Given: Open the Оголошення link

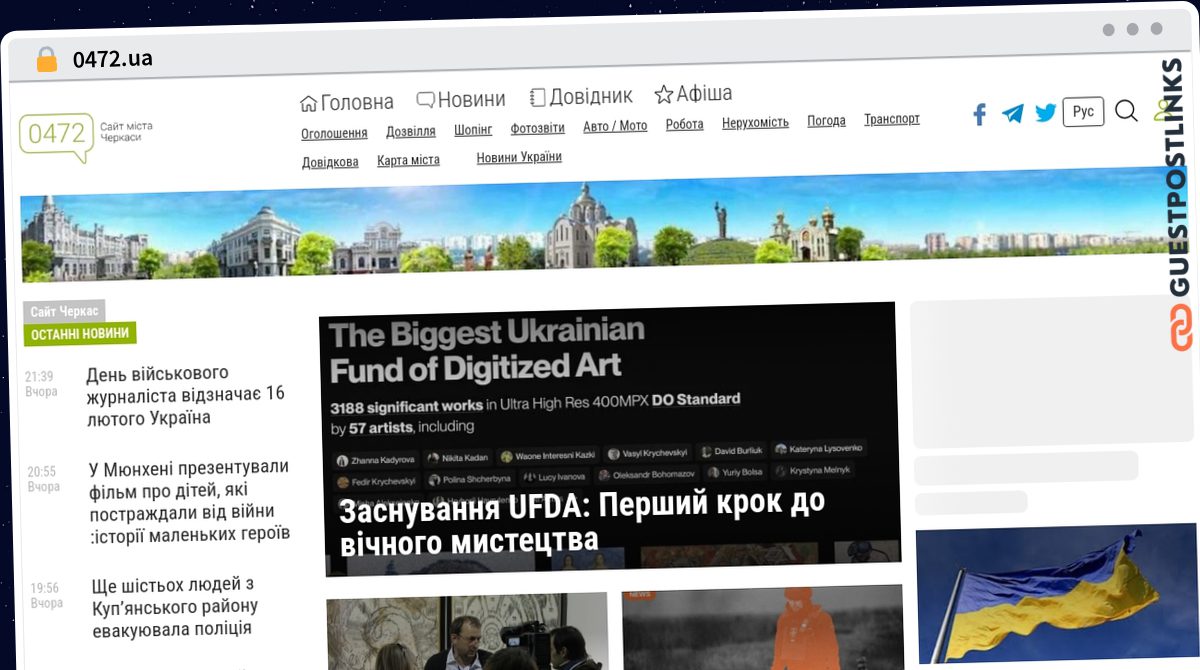Looking at the screenshot, I should click(334, 133).
